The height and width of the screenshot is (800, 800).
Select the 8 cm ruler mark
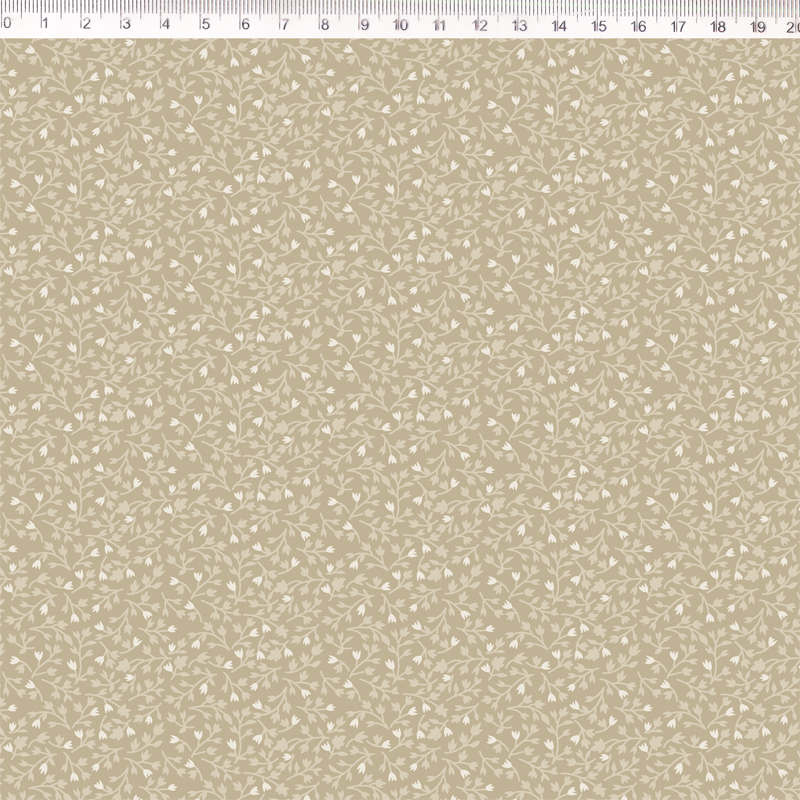(324, 25)
